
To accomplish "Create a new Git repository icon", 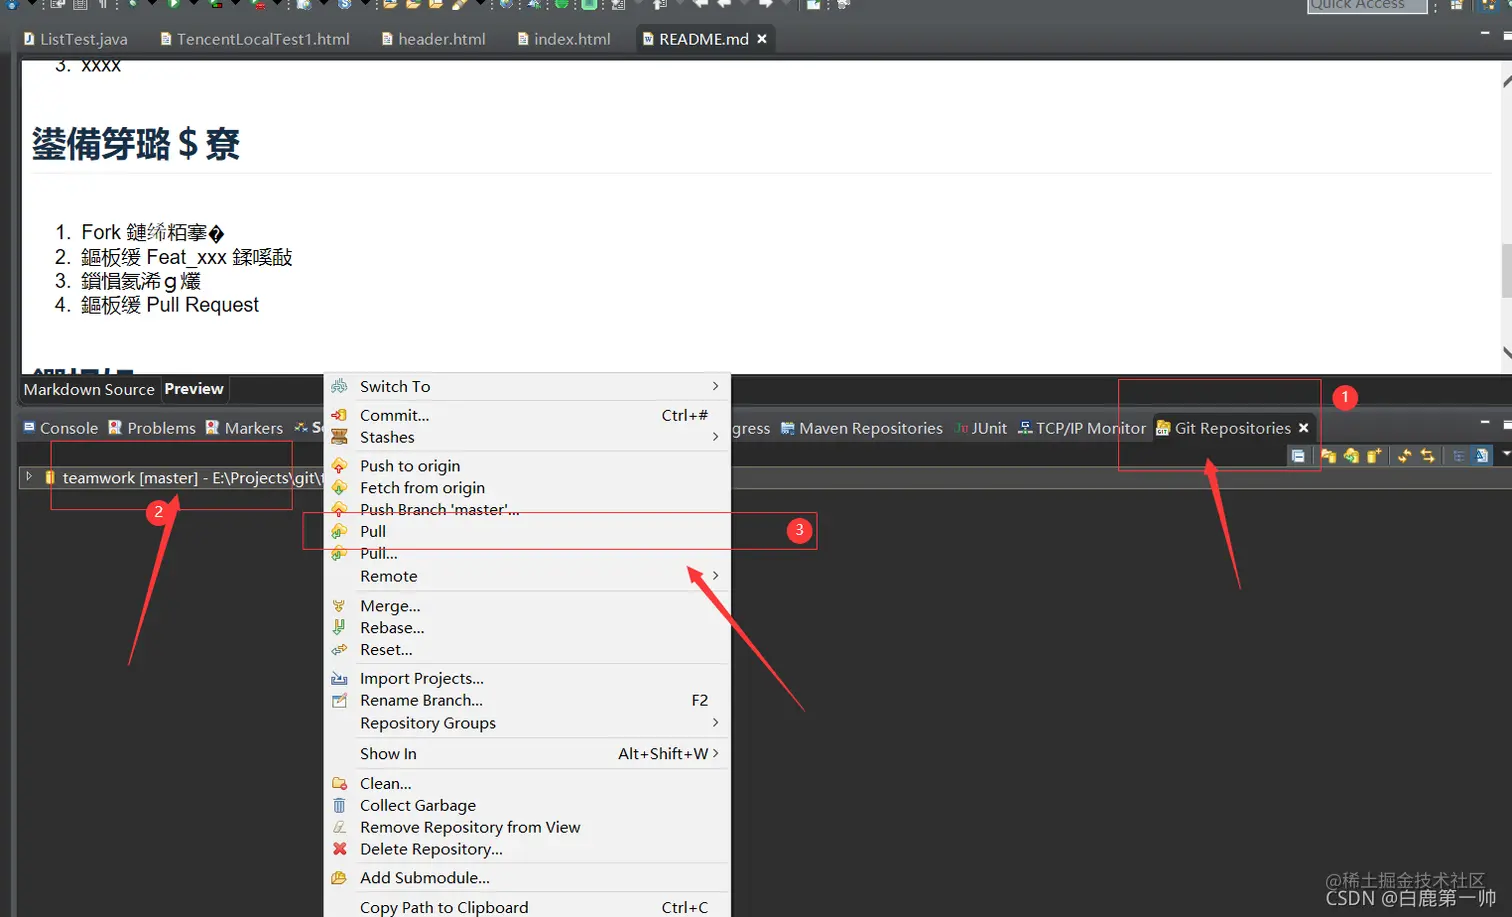I will tap(1374, 456).
